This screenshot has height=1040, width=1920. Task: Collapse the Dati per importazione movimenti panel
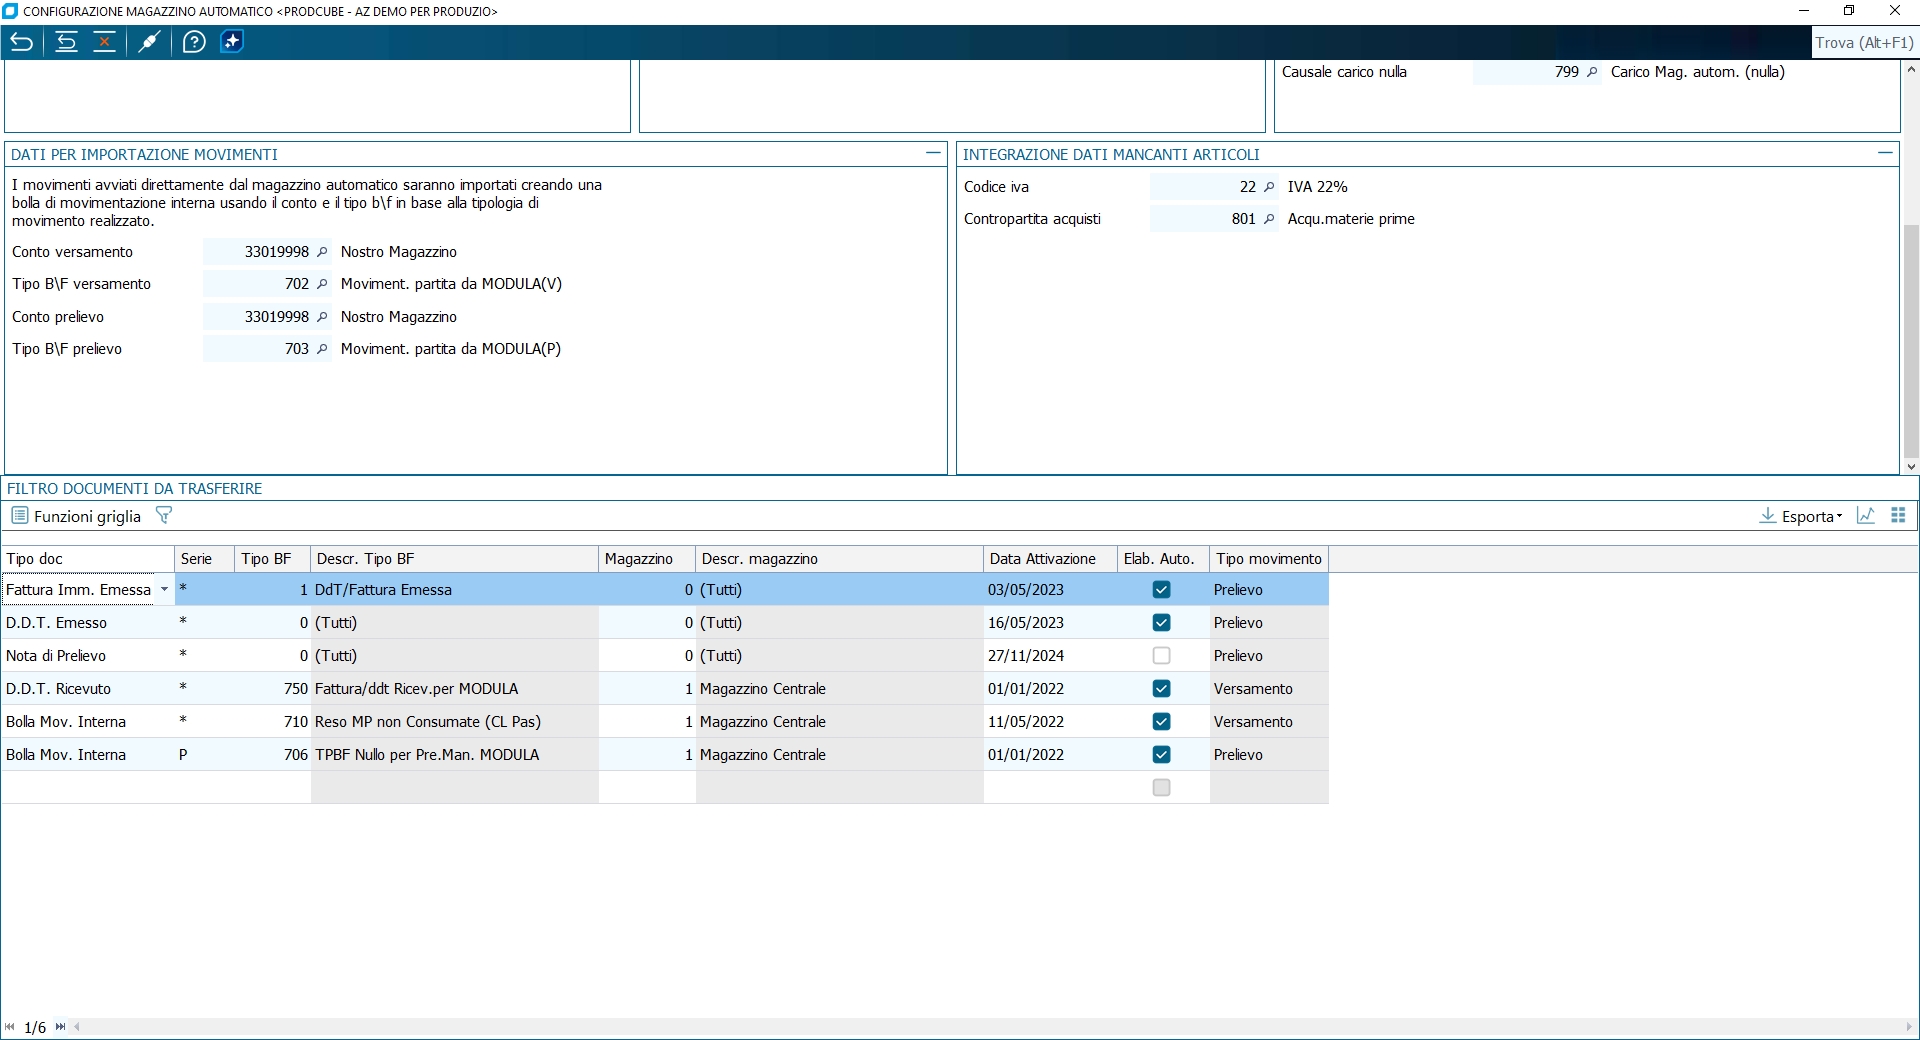tap(933, 153)
